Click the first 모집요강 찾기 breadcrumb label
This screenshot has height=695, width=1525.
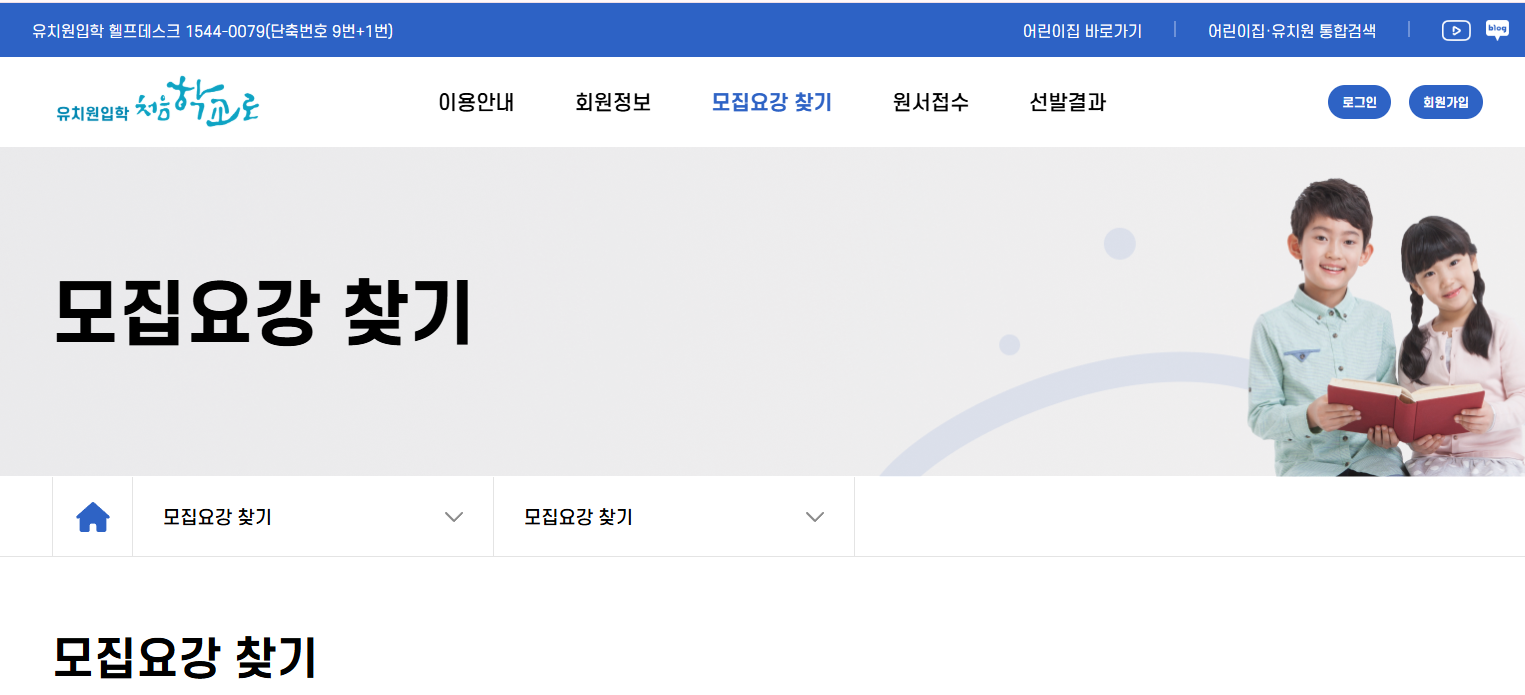(x=219, y=515)
